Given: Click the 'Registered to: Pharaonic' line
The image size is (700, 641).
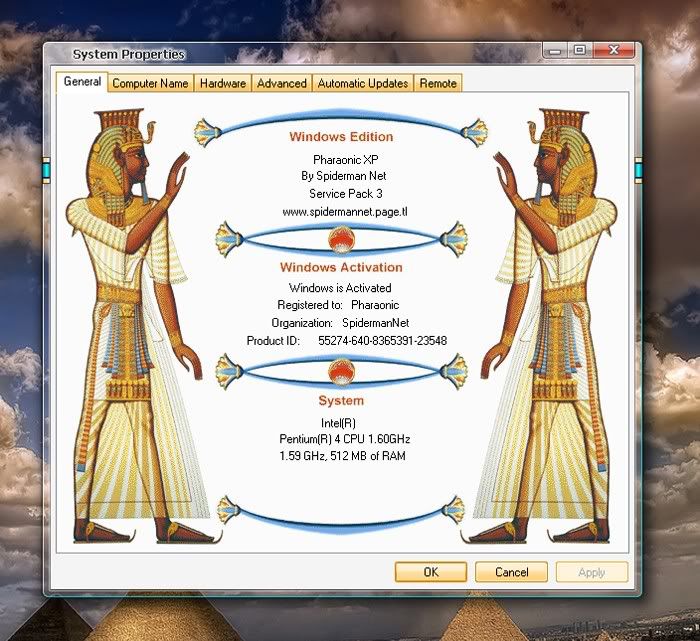Looking at the screenshot, I should (x=338, y=305).
